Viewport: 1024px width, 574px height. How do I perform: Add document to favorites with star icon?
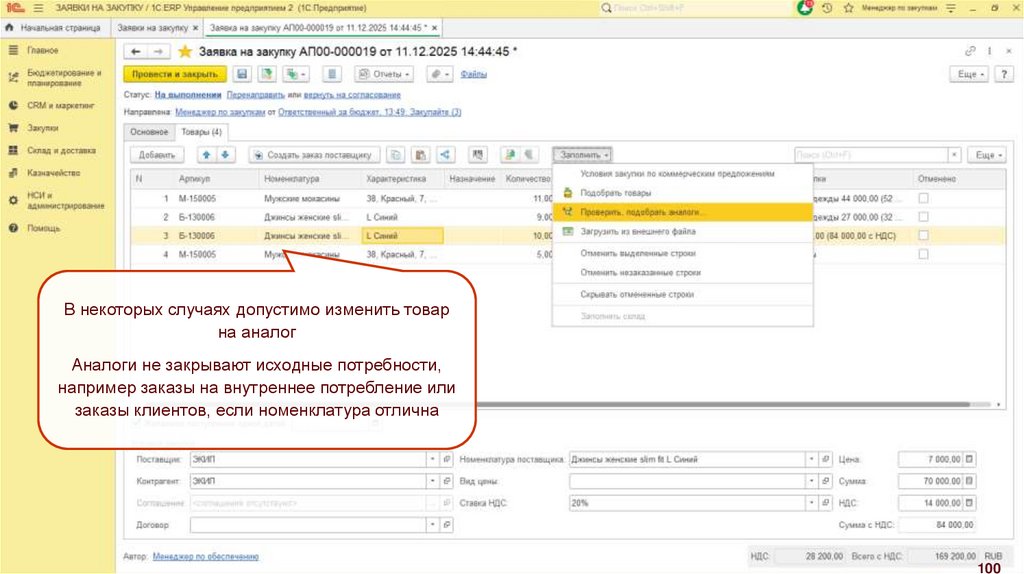[x=184, y=51]
